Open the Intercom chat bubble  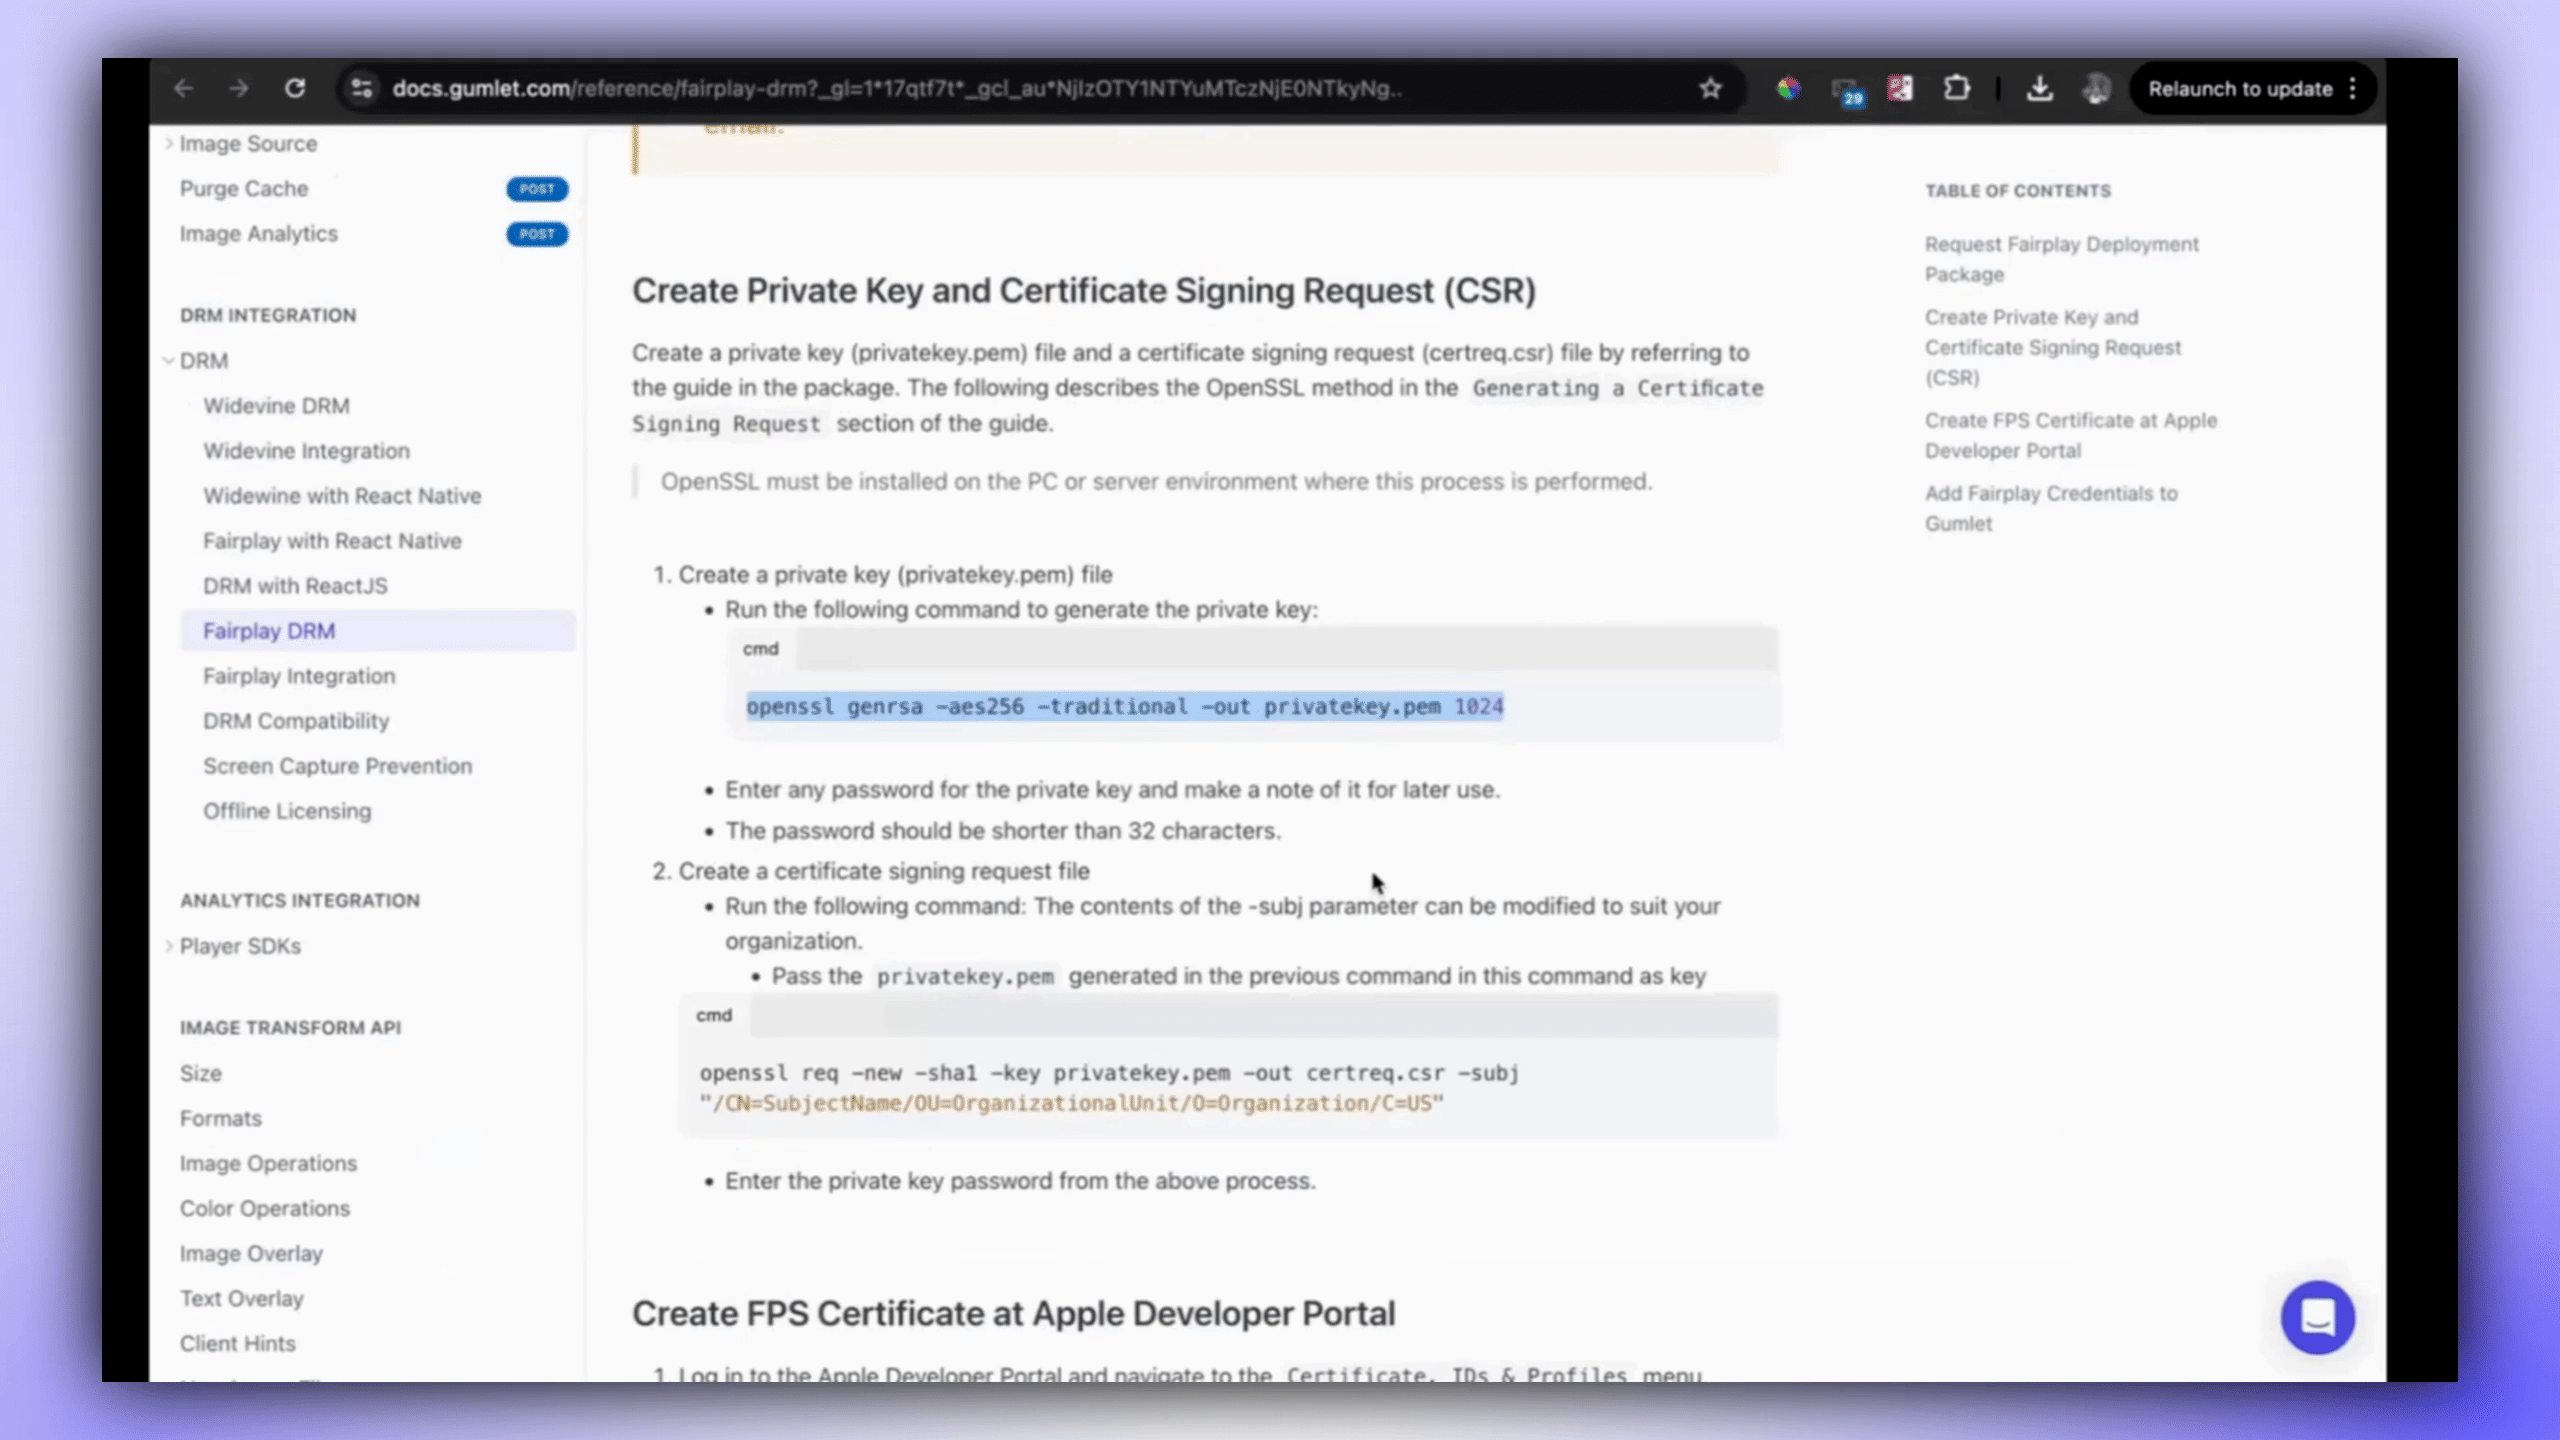pyautogui.click(x=2318, y=1317)
